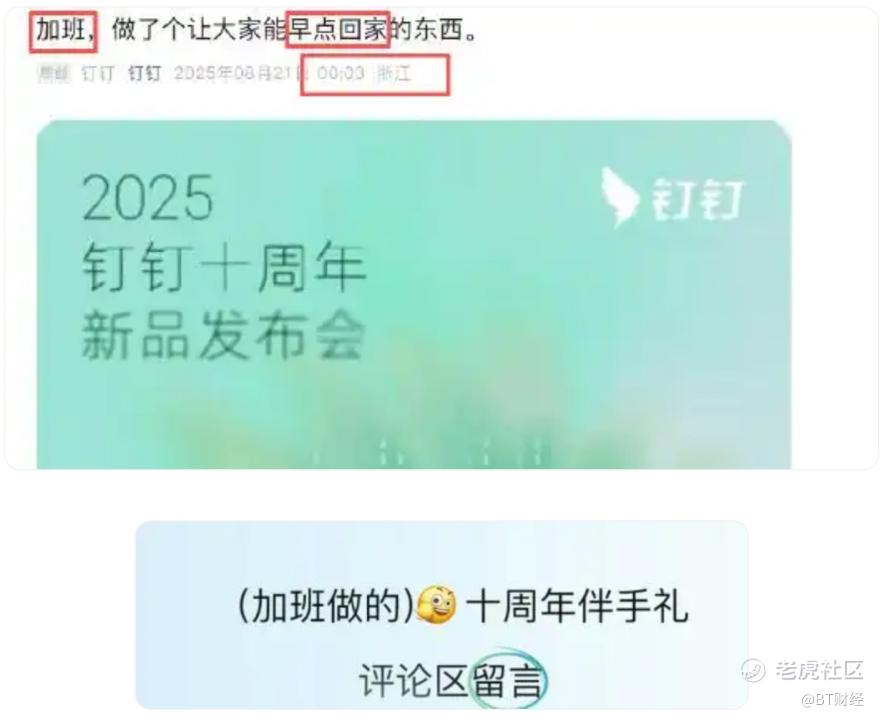The width and height of the screenshot is (880, 720).
Task: Click the grinning emoji in the lower card
Action: (x=437, y=605)
